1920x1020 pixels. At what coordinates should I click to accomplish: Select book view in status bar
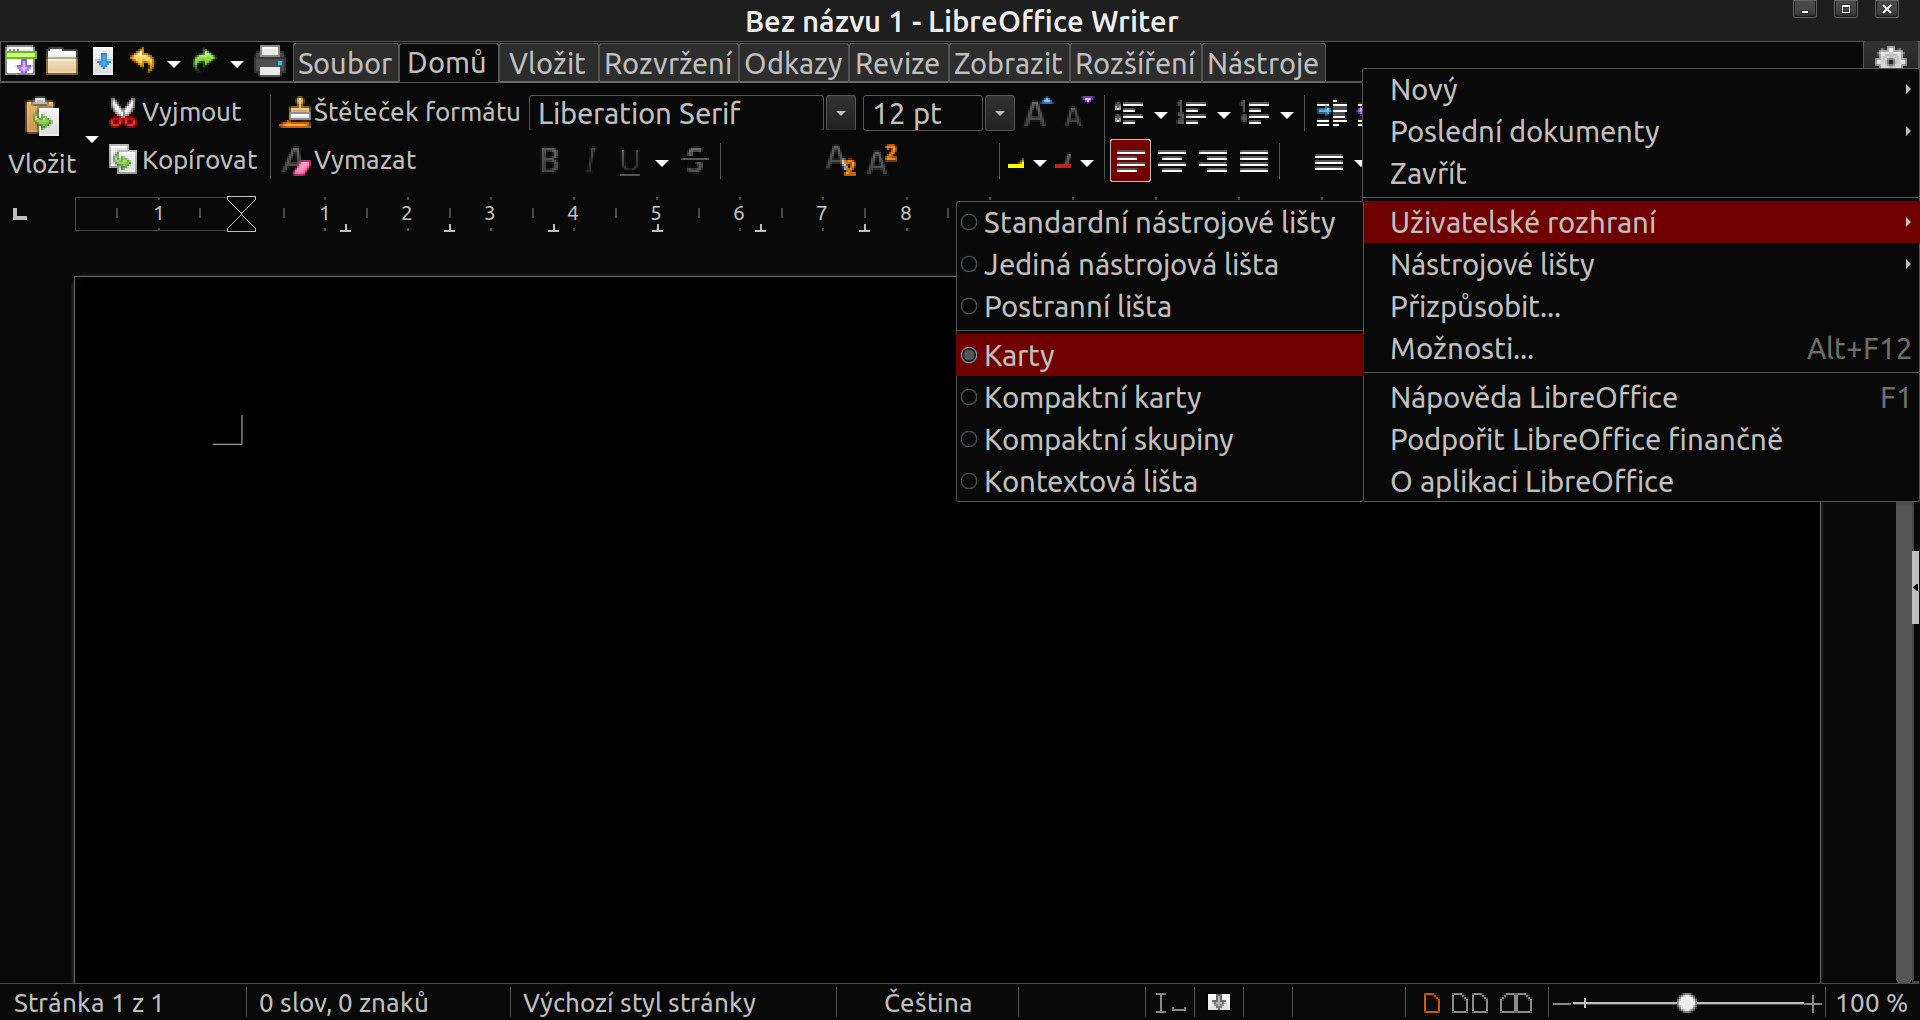click(x=1516, y=1002)
